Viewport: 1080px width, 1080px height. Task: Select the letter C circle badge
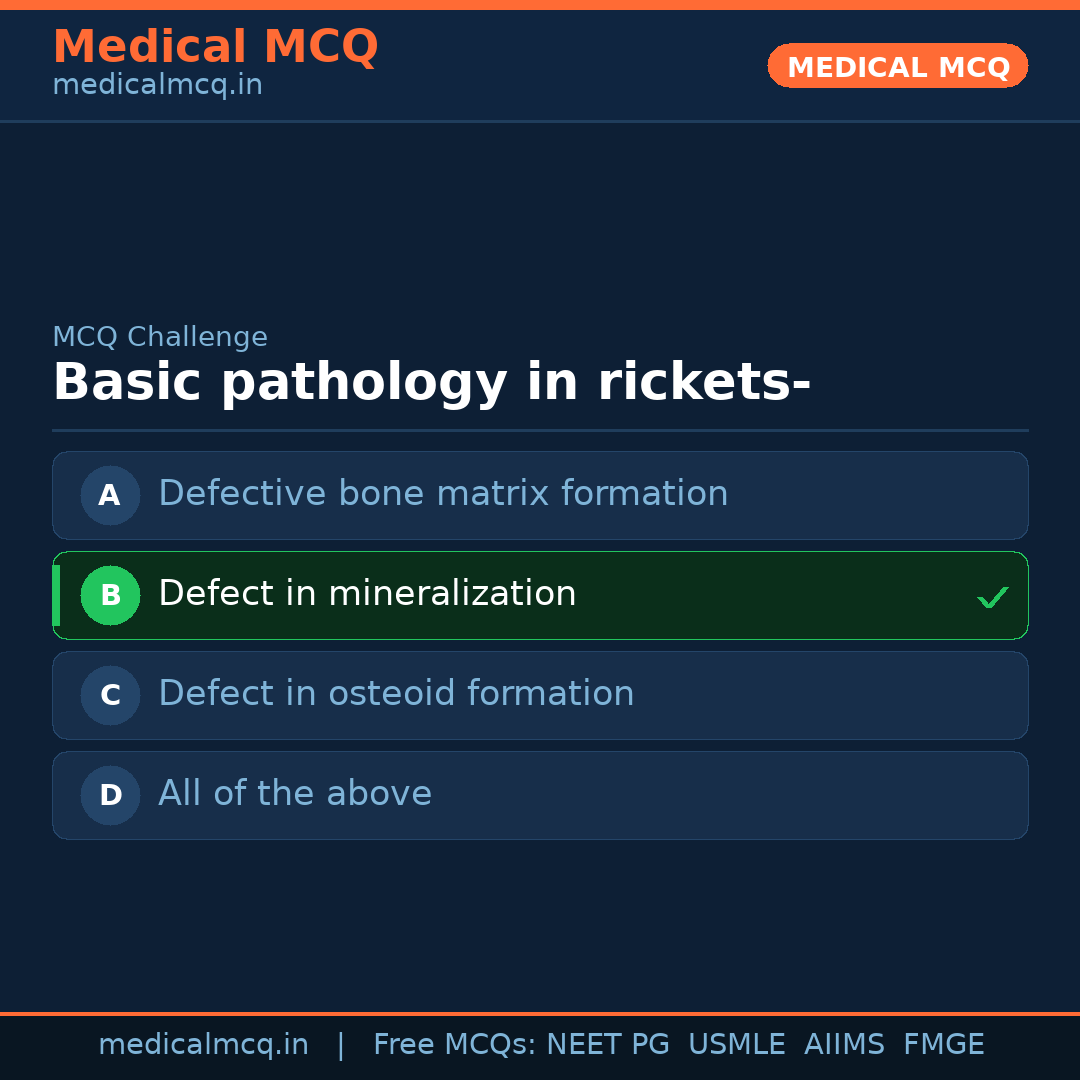coord(110,695)
